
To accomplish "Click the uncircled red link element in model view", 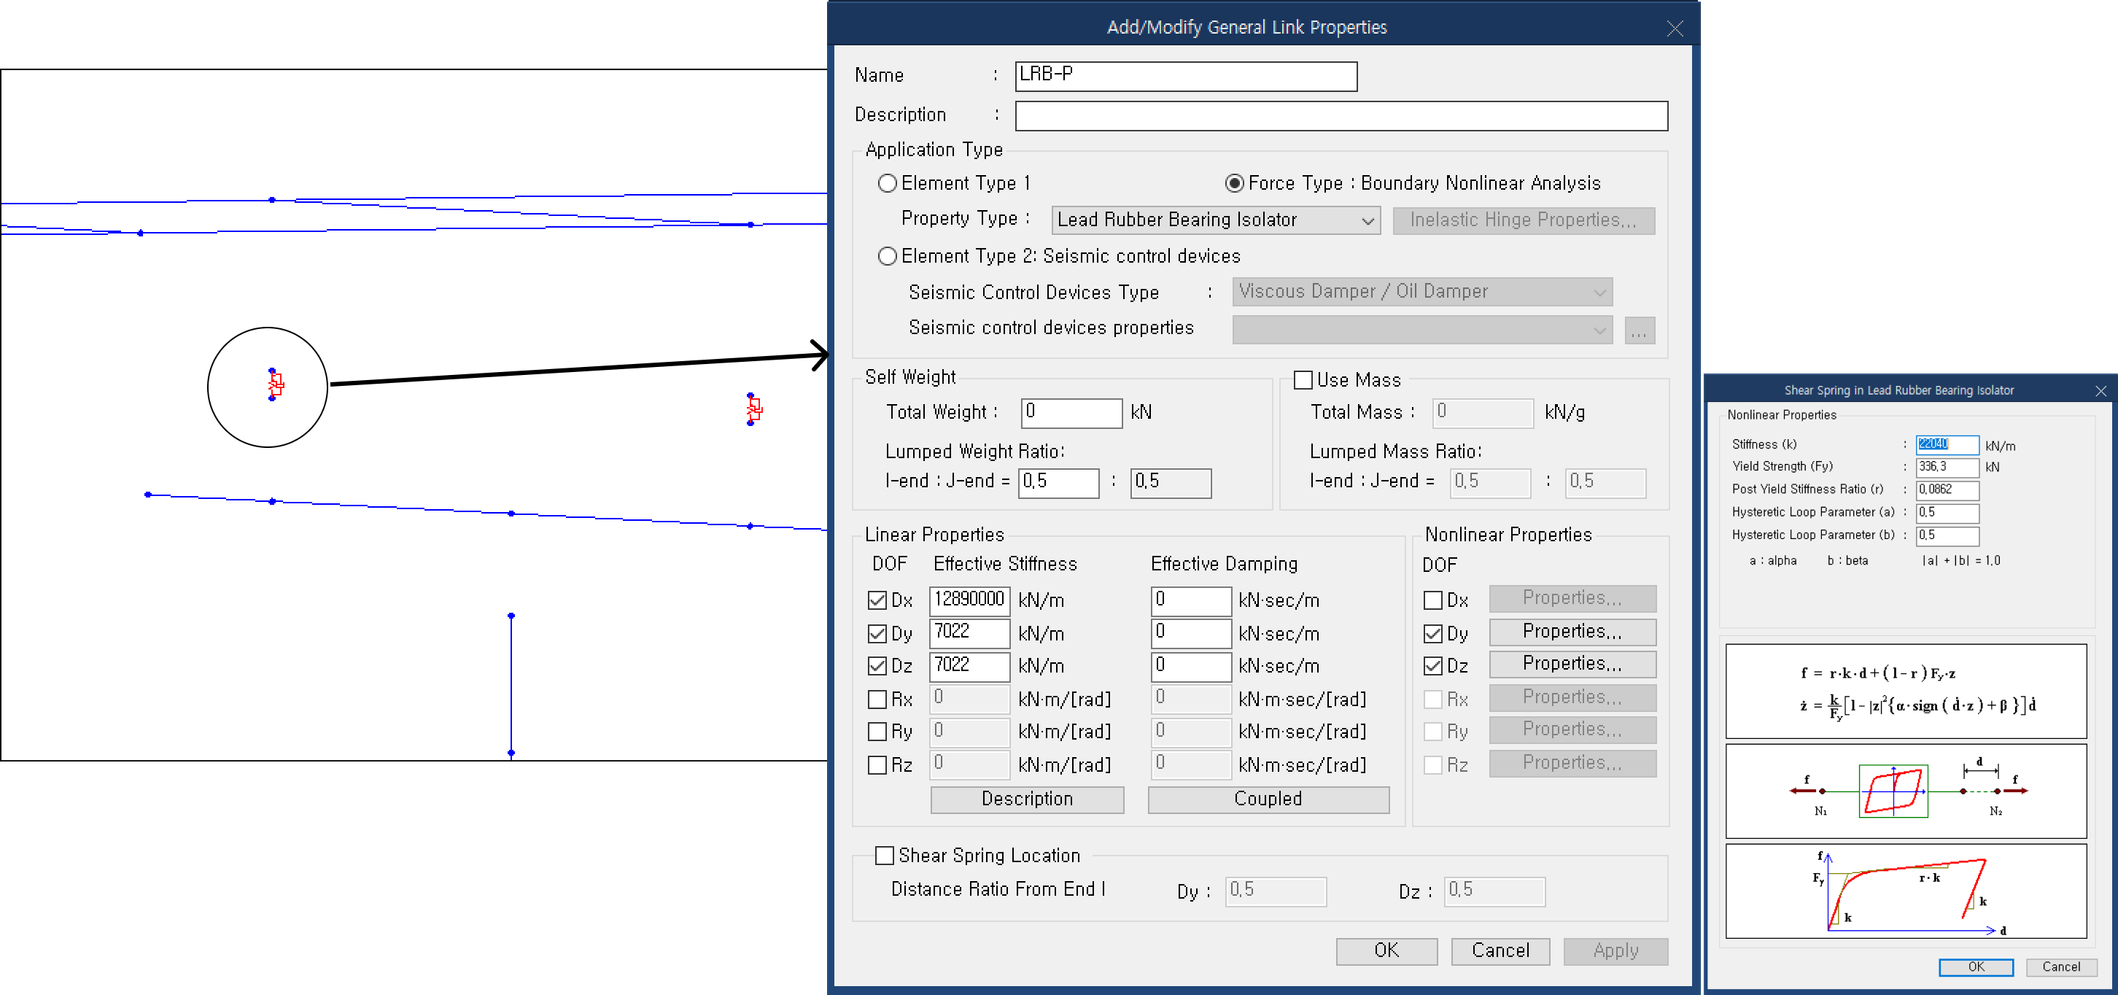I will [754, 408].
